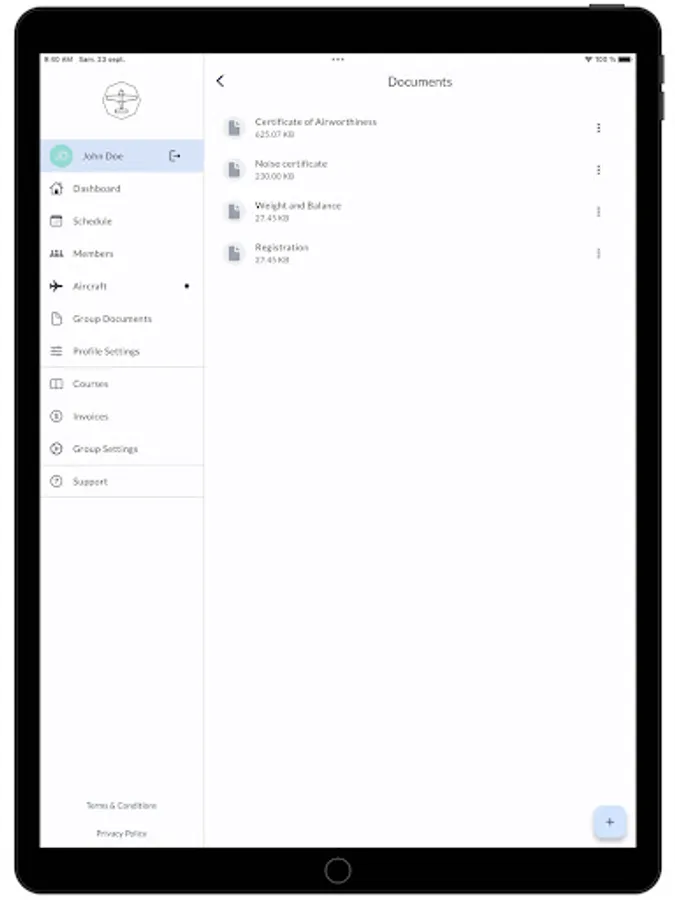Open the Group Documents menu item
Screen dimensions: 675x900
tap(122, 319)
